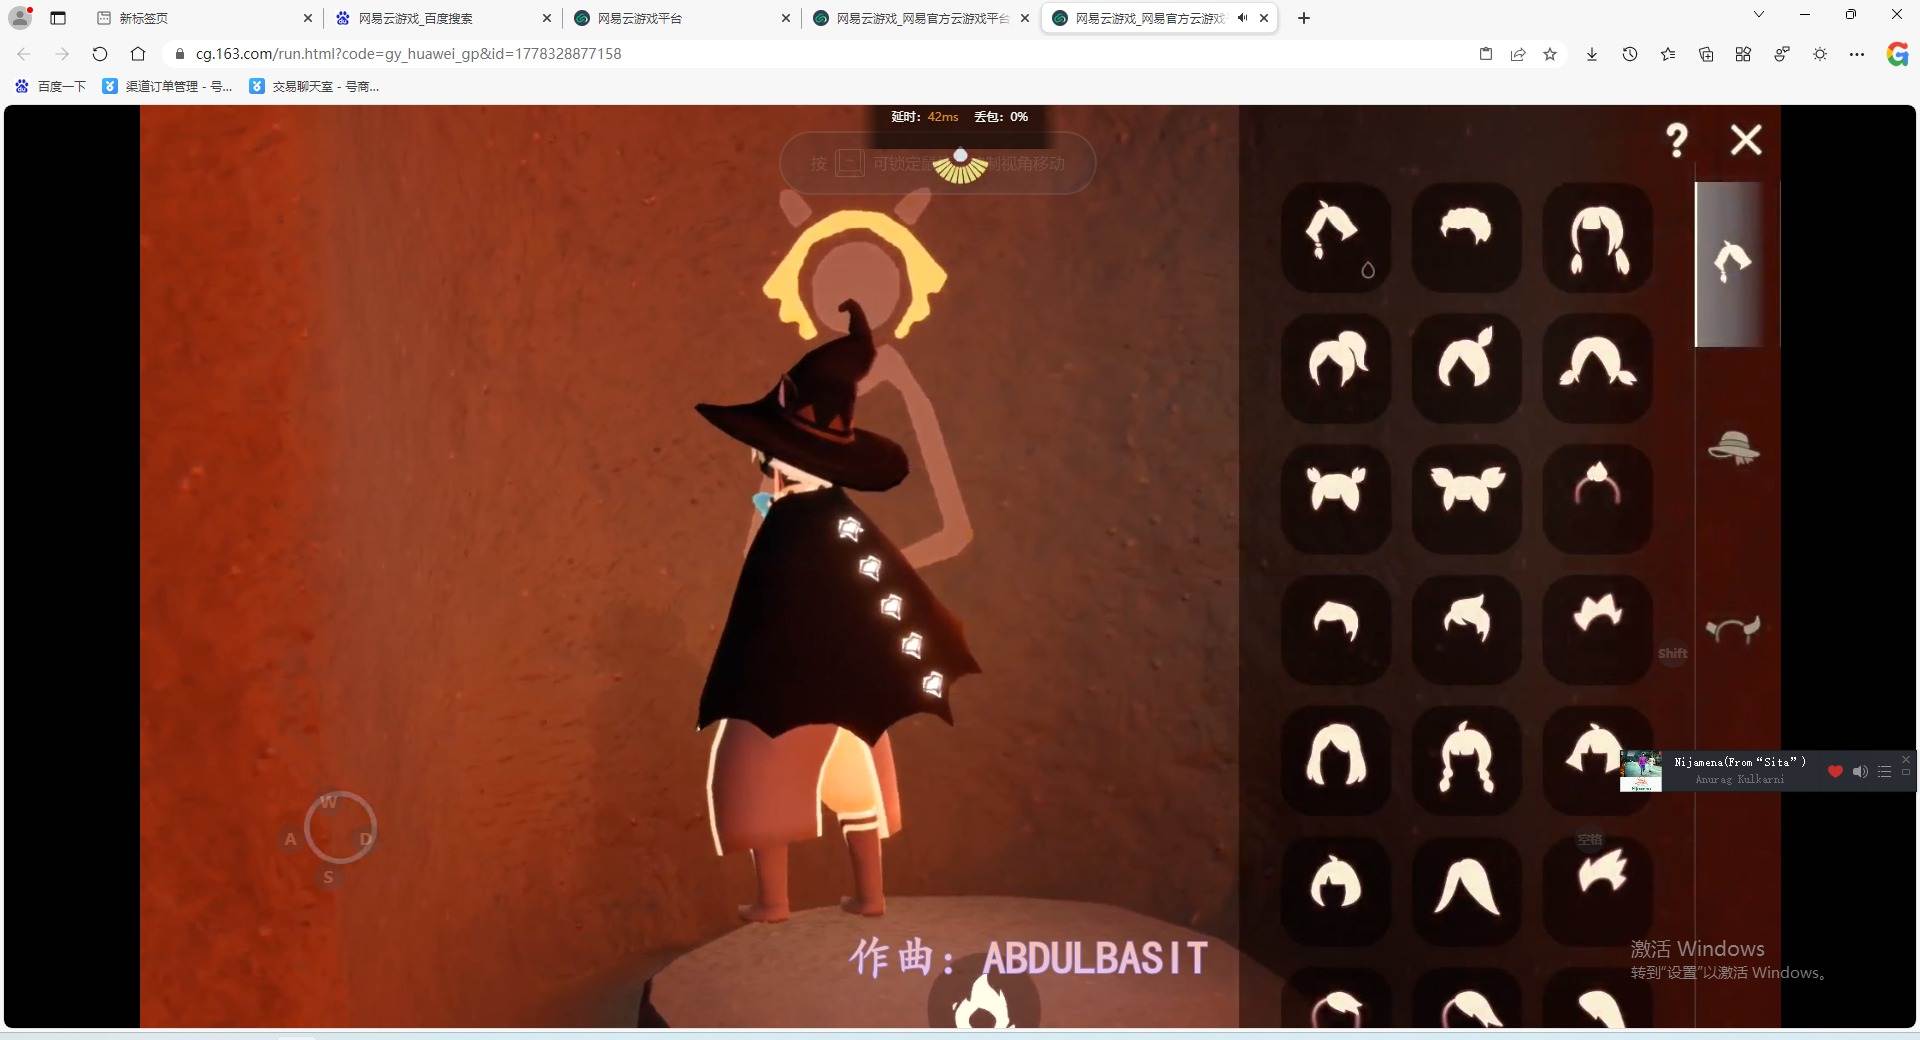Image resolution: width=1920 pixels, height=1040 pixels.
Task: Click the WASD virtual joystick circle
Action: (x=340, y=828)
